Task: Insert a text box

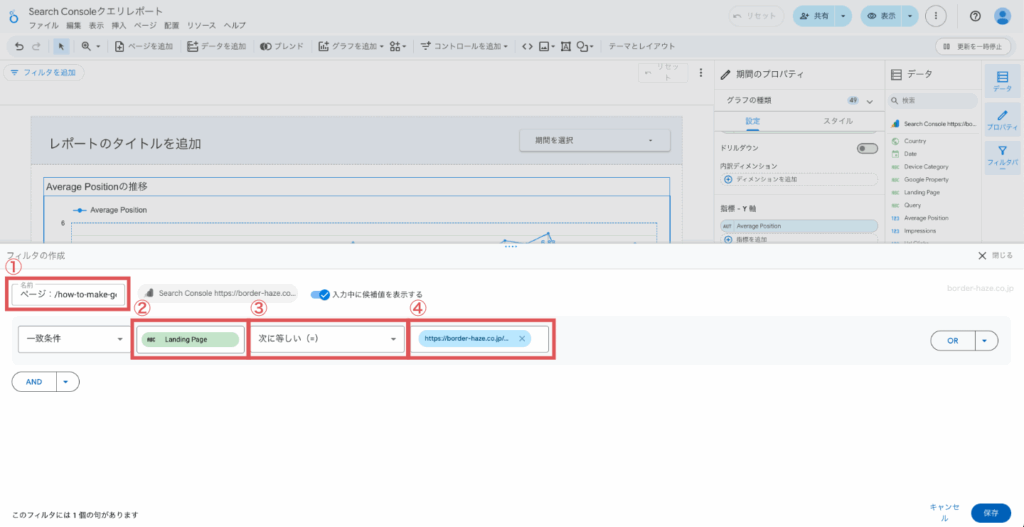Action: pyautogui.click(x=566, y=46)
